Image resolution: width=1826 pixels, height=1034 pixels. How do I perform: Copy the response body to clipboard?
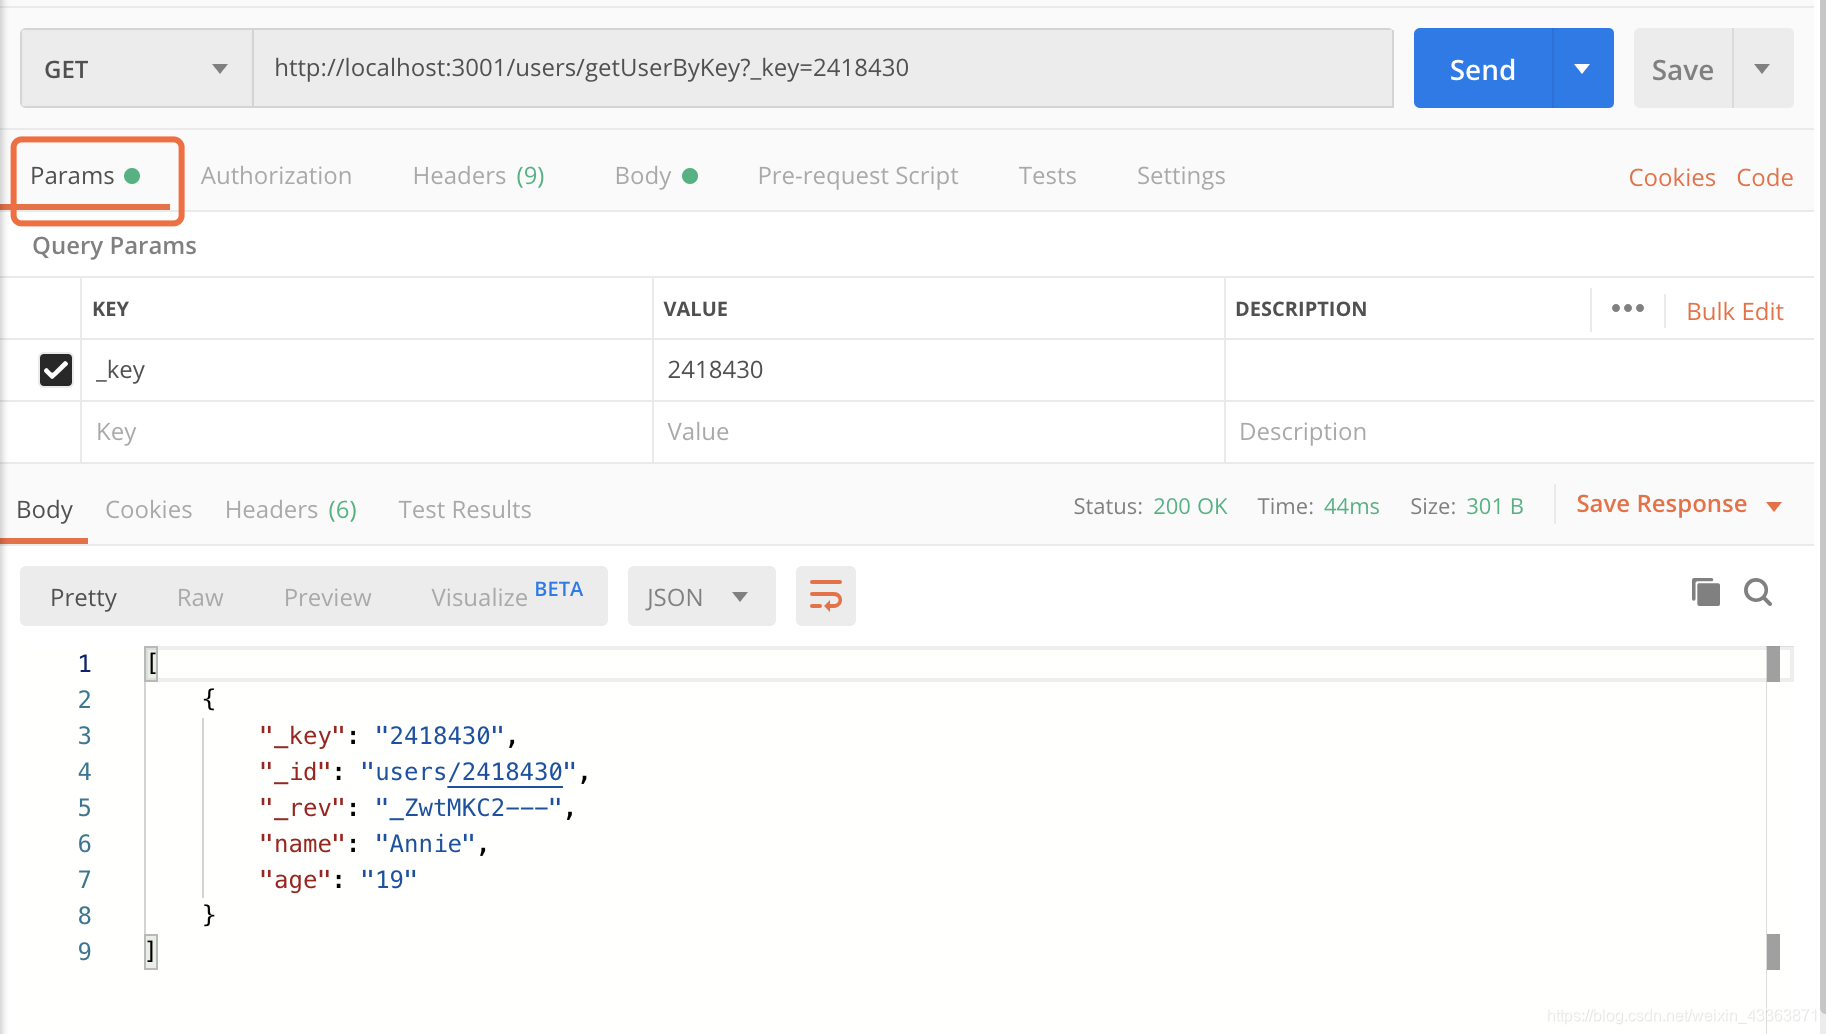(x=1705, y=592)
